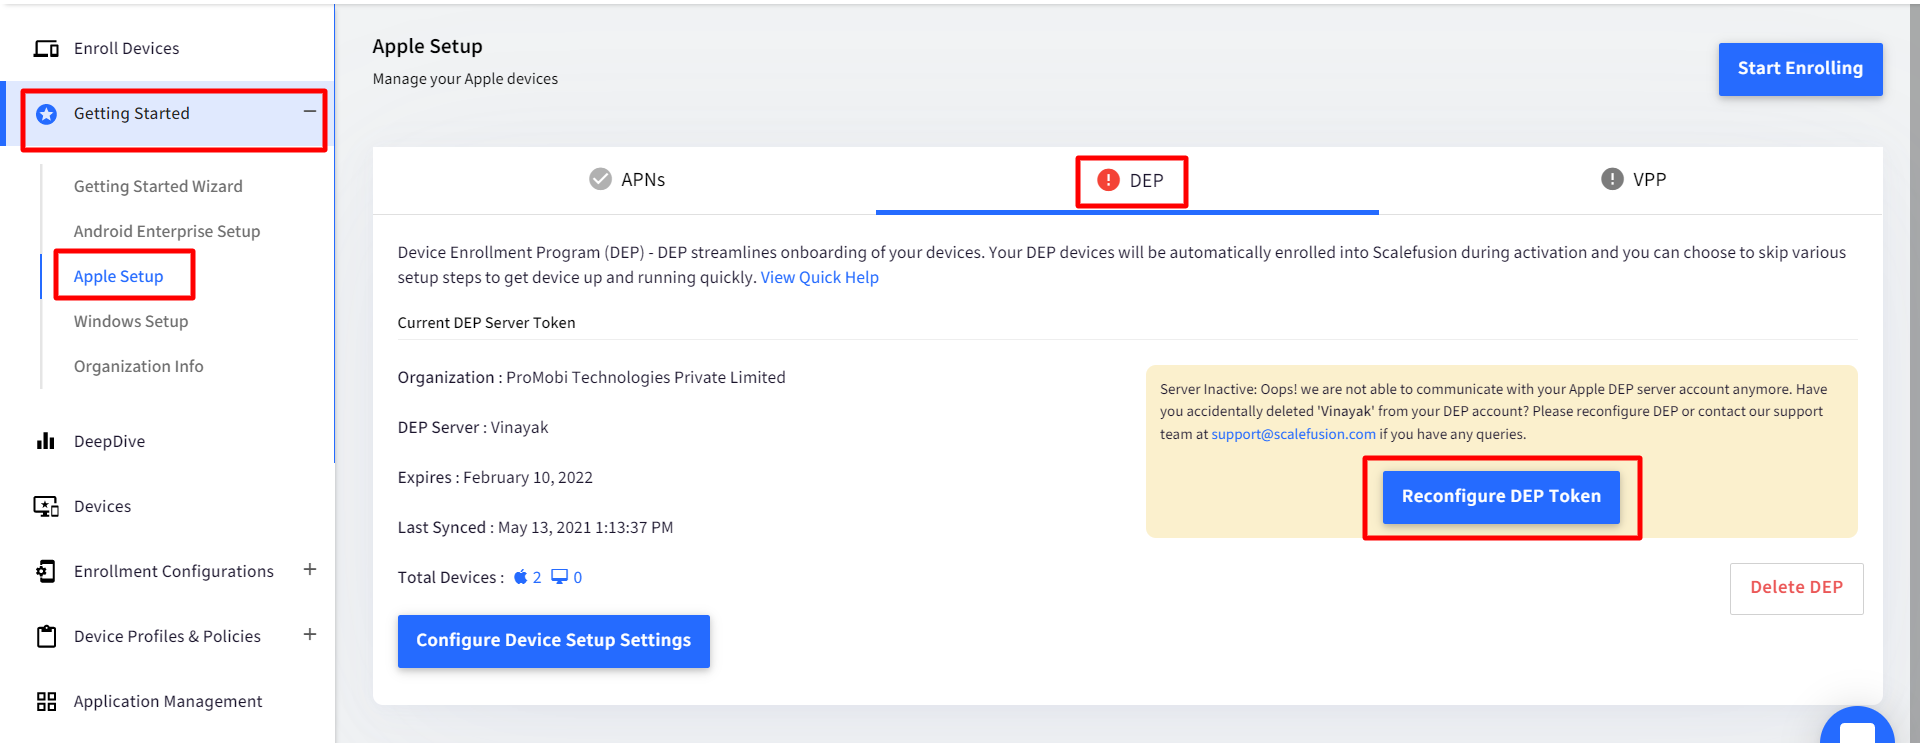The width and height of the screenshot is (1920, 743).
Task: Expand Device Profiles & Policies submenu
Action: 310,634
